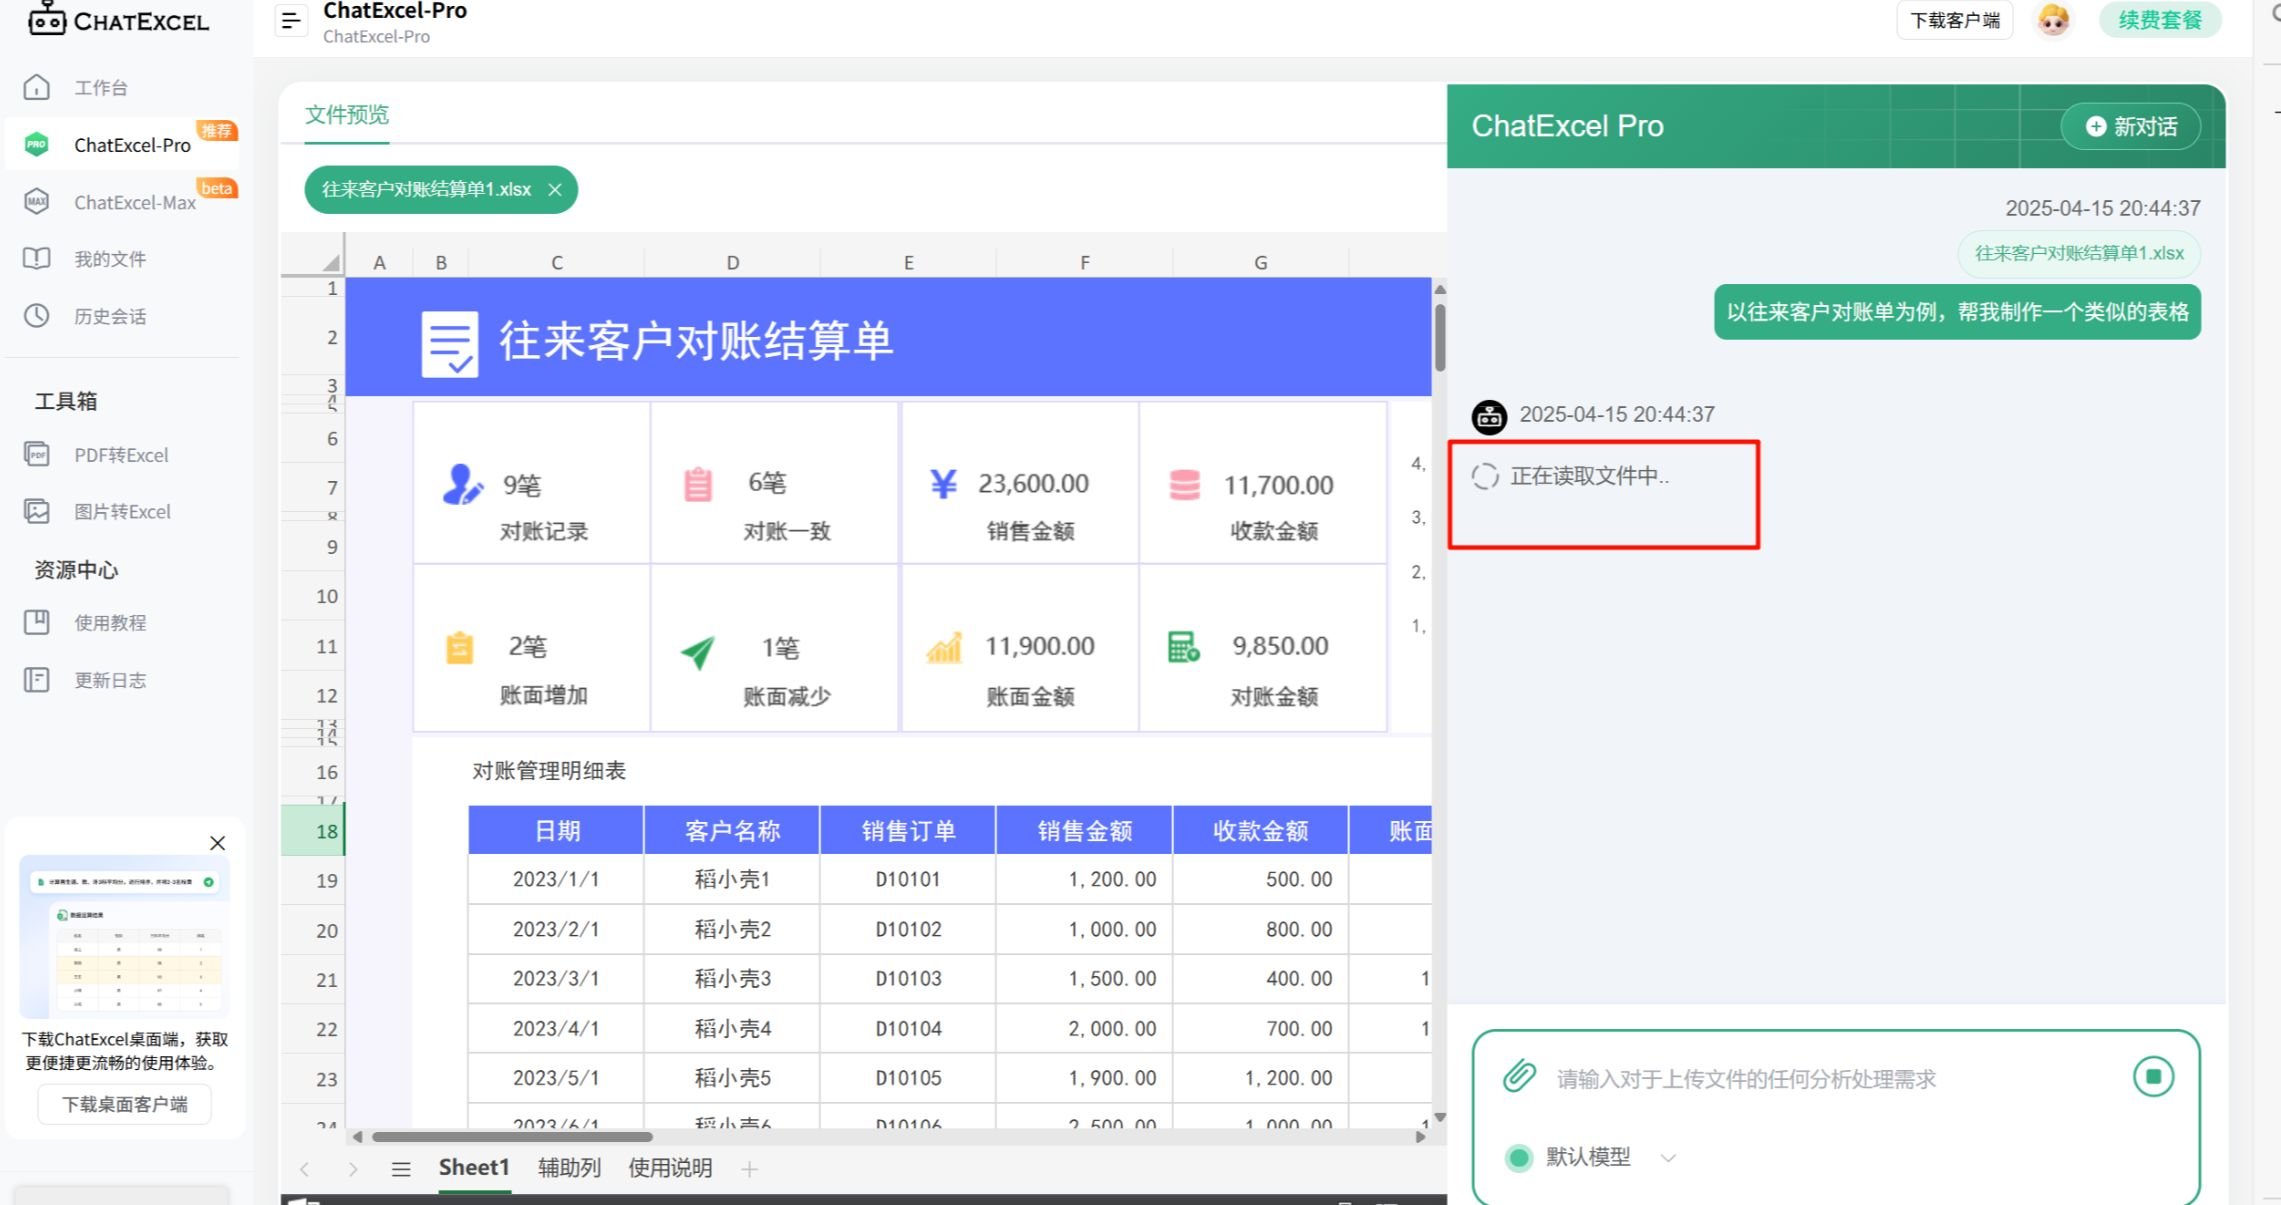
Task: Switch to the 辅助列 sheet tab
Action: tap(569, 1168)
